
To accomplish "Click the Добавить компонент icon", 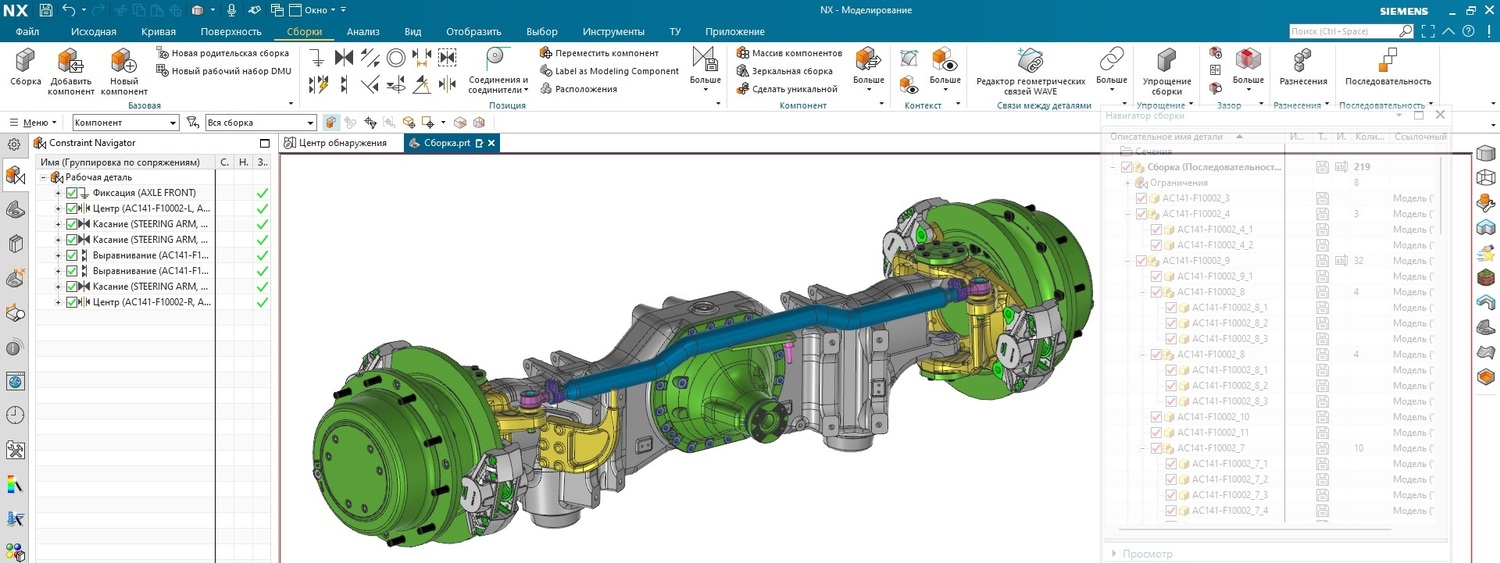I will click(71, 62).
